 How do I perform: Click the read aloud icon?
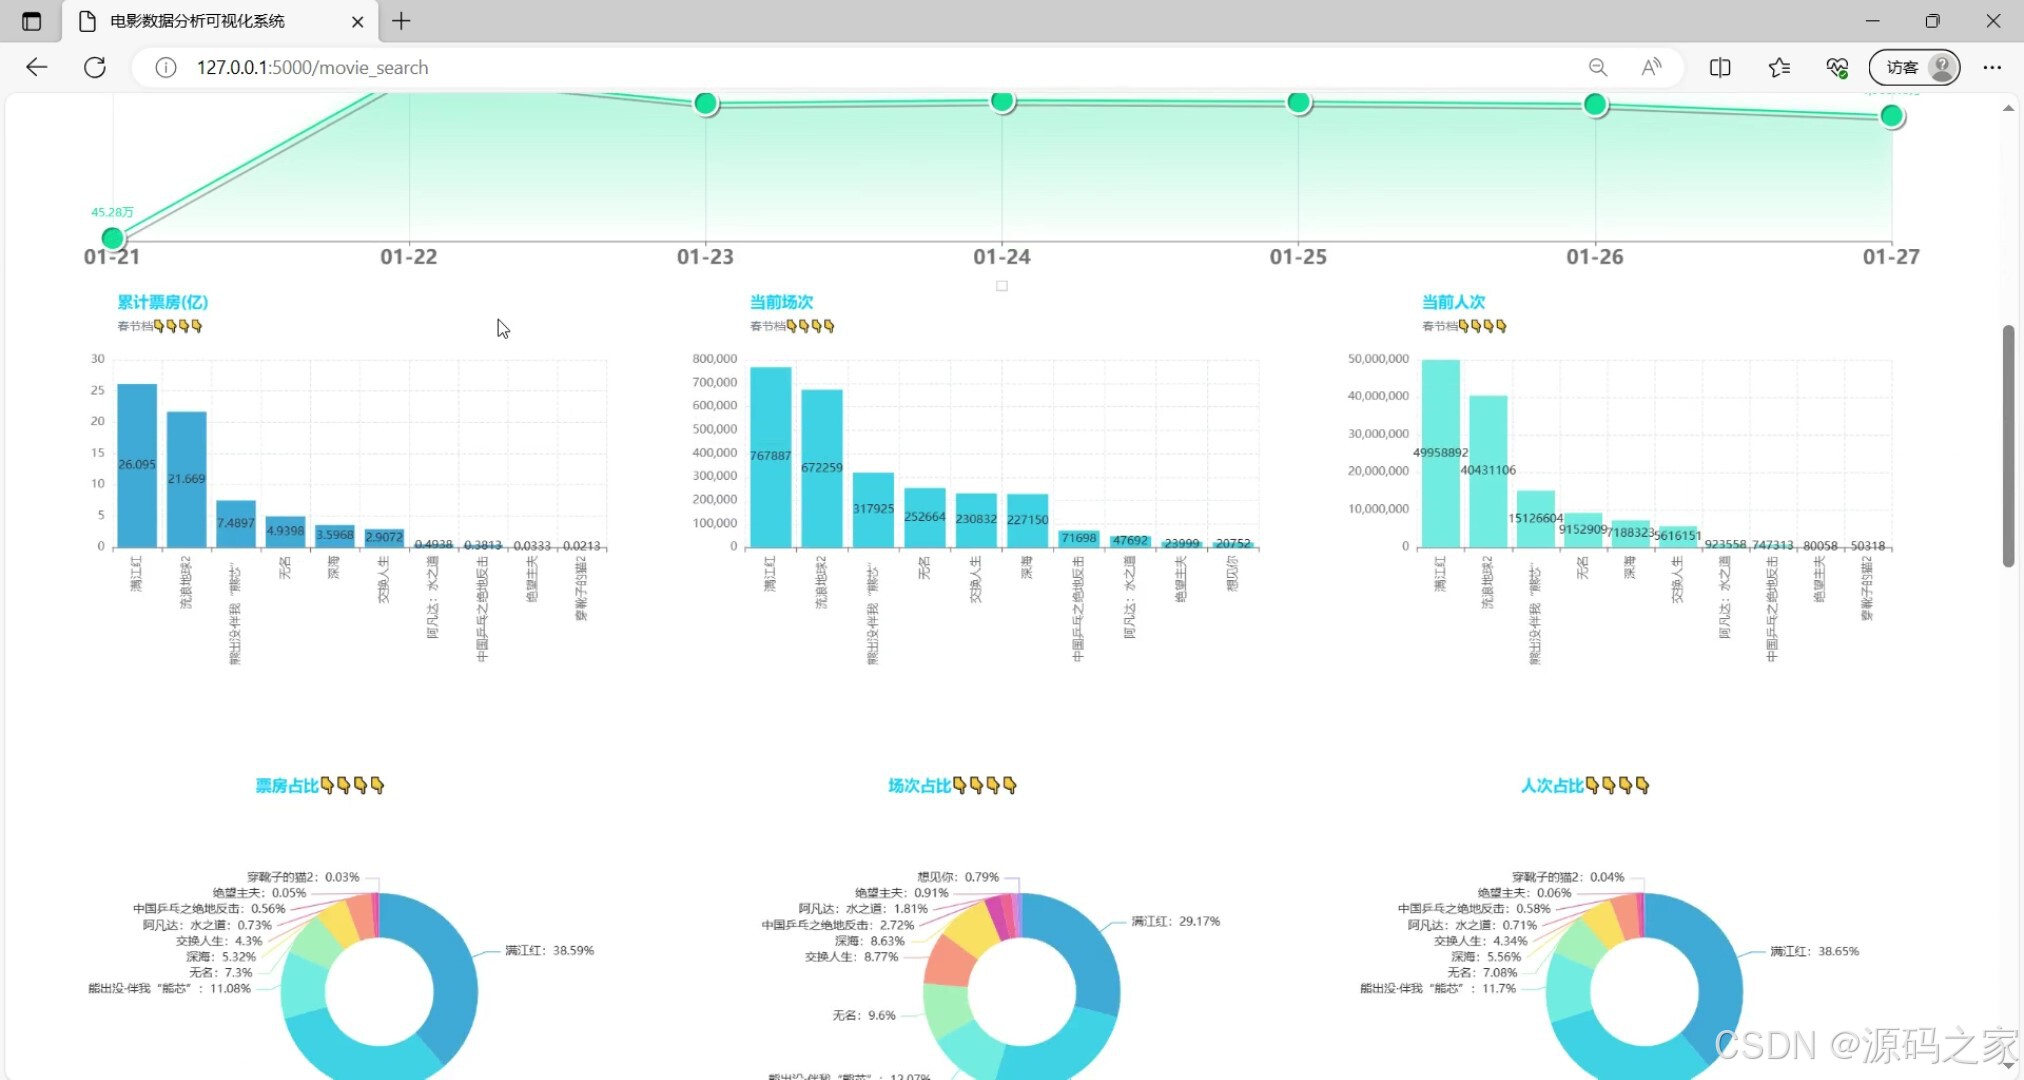[x=1651, y=67]
